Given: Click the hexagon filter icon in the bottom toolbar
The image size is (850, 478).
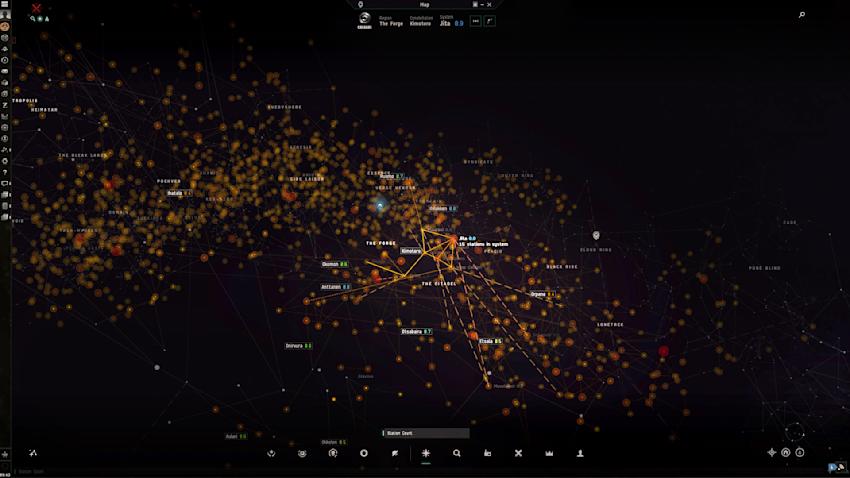Looking at the screenshot, I should (x=333, y=453).
